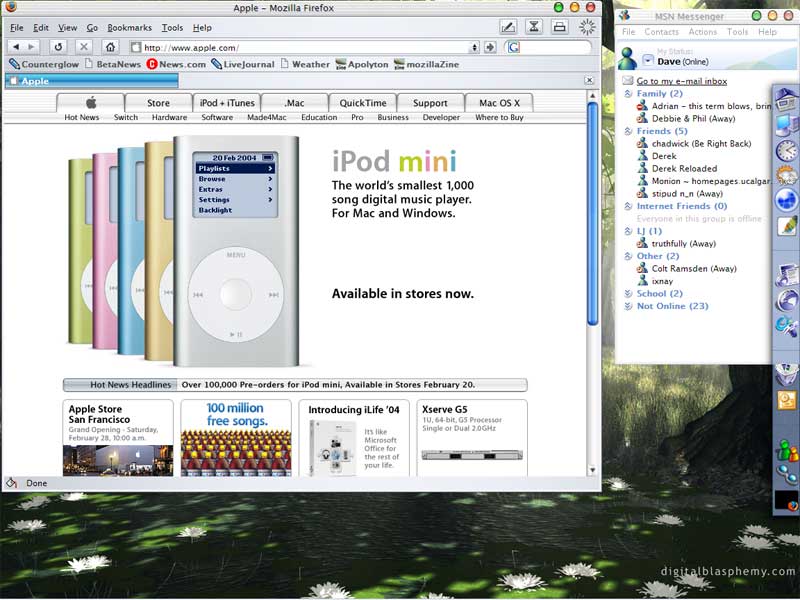Open the Firefox Edit menu

[41, 28]
